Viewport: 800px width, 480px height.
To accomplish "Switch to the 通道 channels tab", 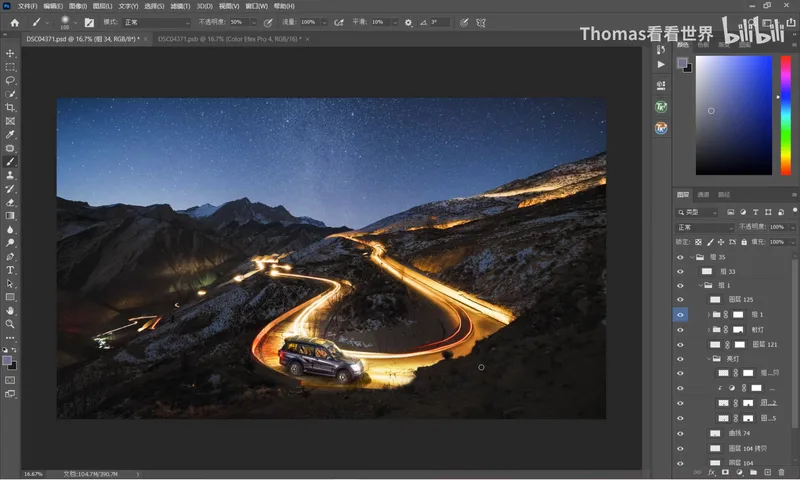I will tap(704, 194).
